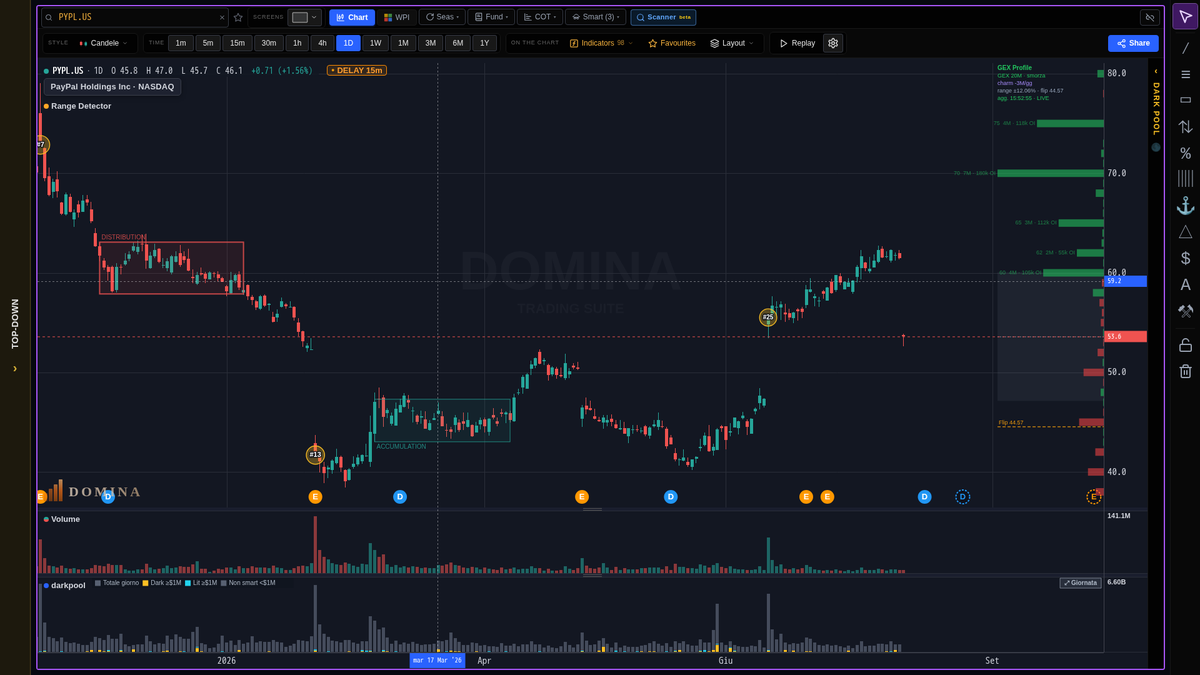
Task: Select the anchor tool
Action: pos(1185,205)
